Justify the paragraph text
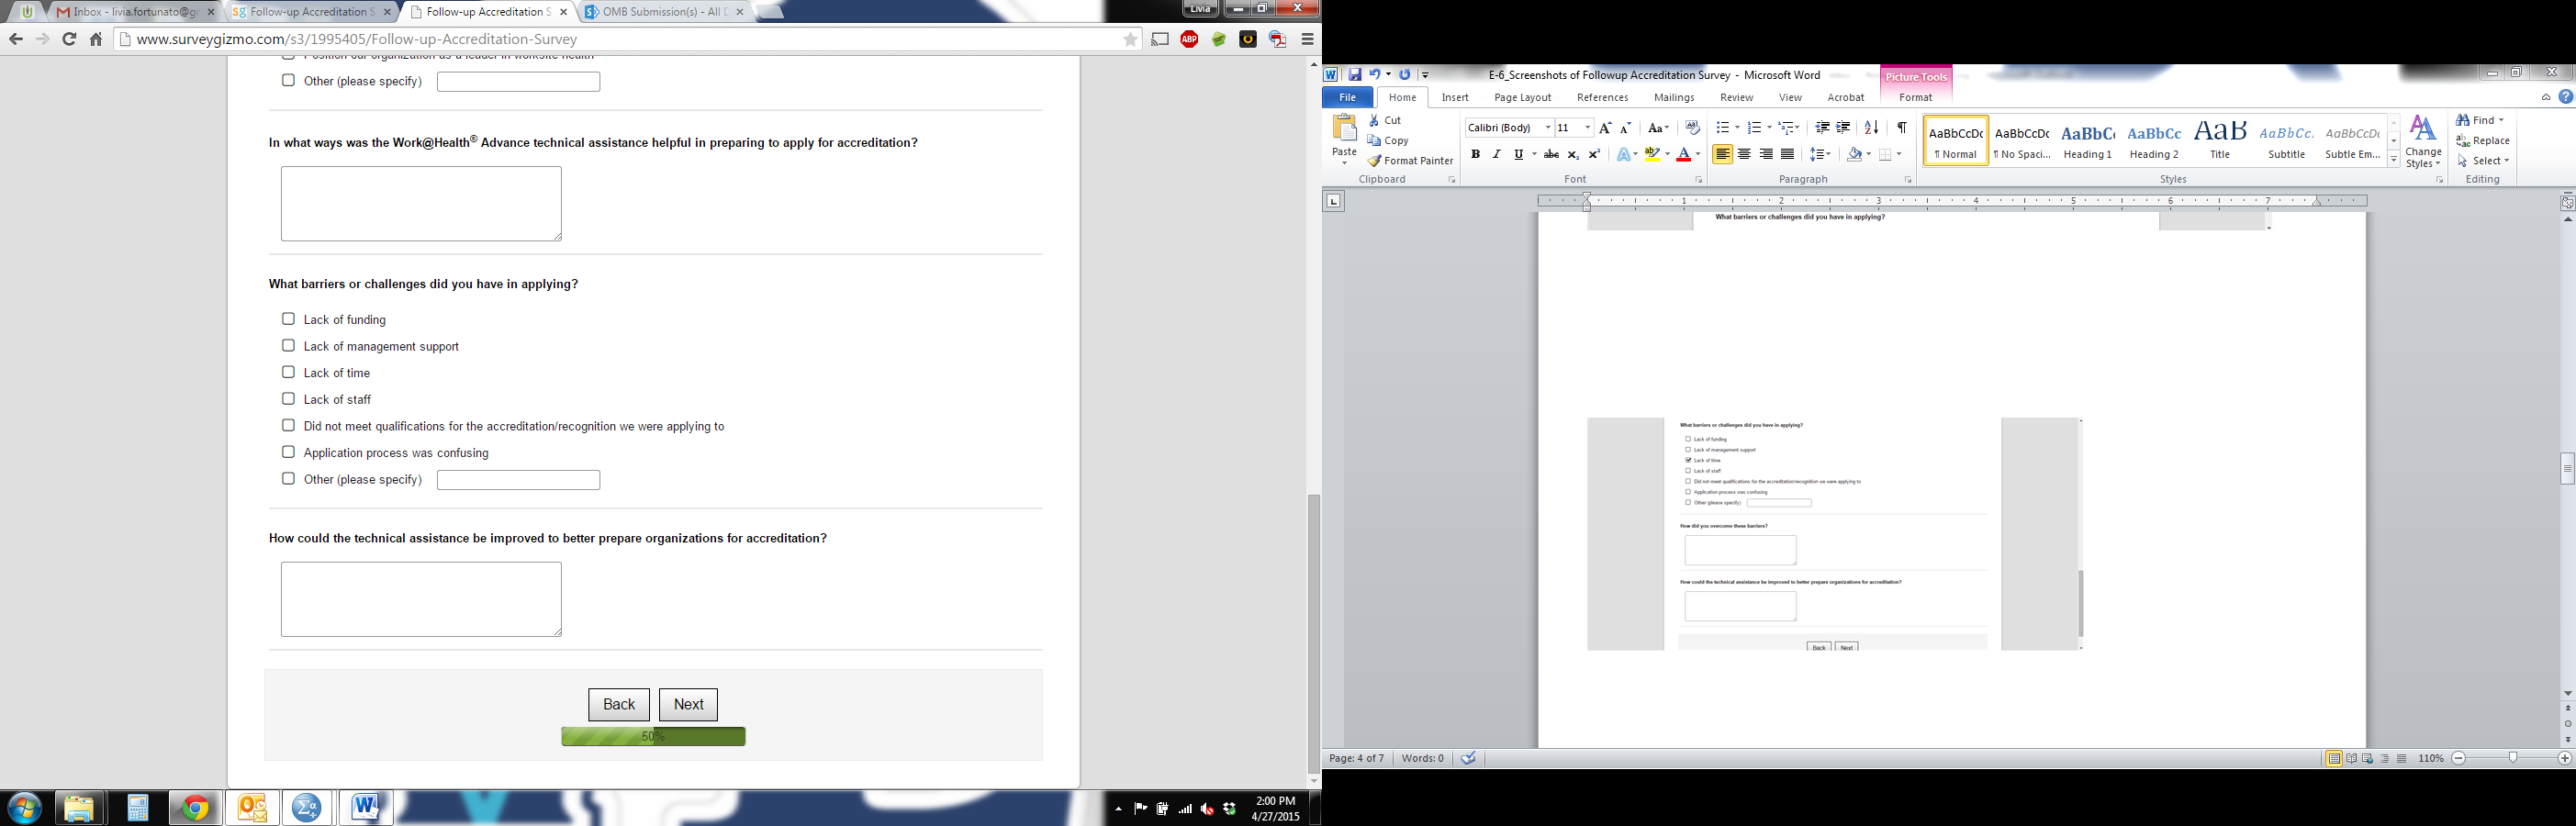Screen dimensions: 2576x826 click(1787, 154)
